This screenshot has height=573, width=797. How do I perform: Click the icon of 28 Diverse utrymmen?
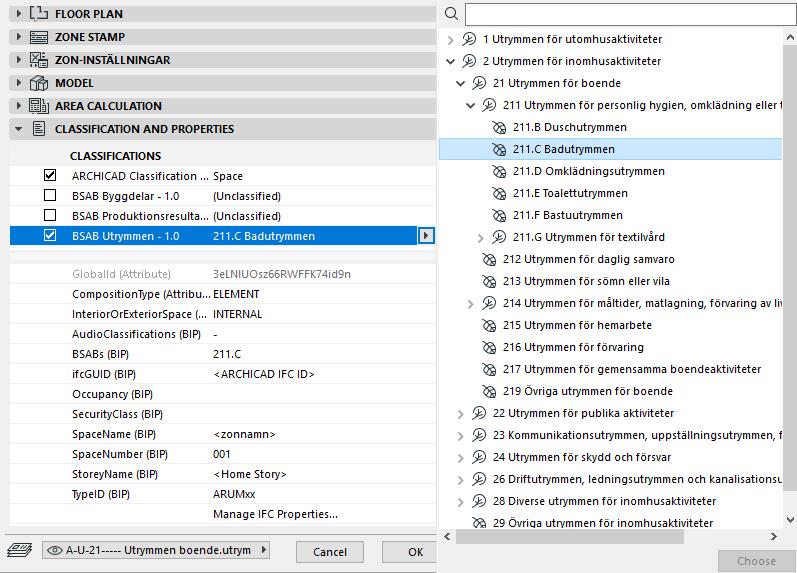click(x=479, y=501)
